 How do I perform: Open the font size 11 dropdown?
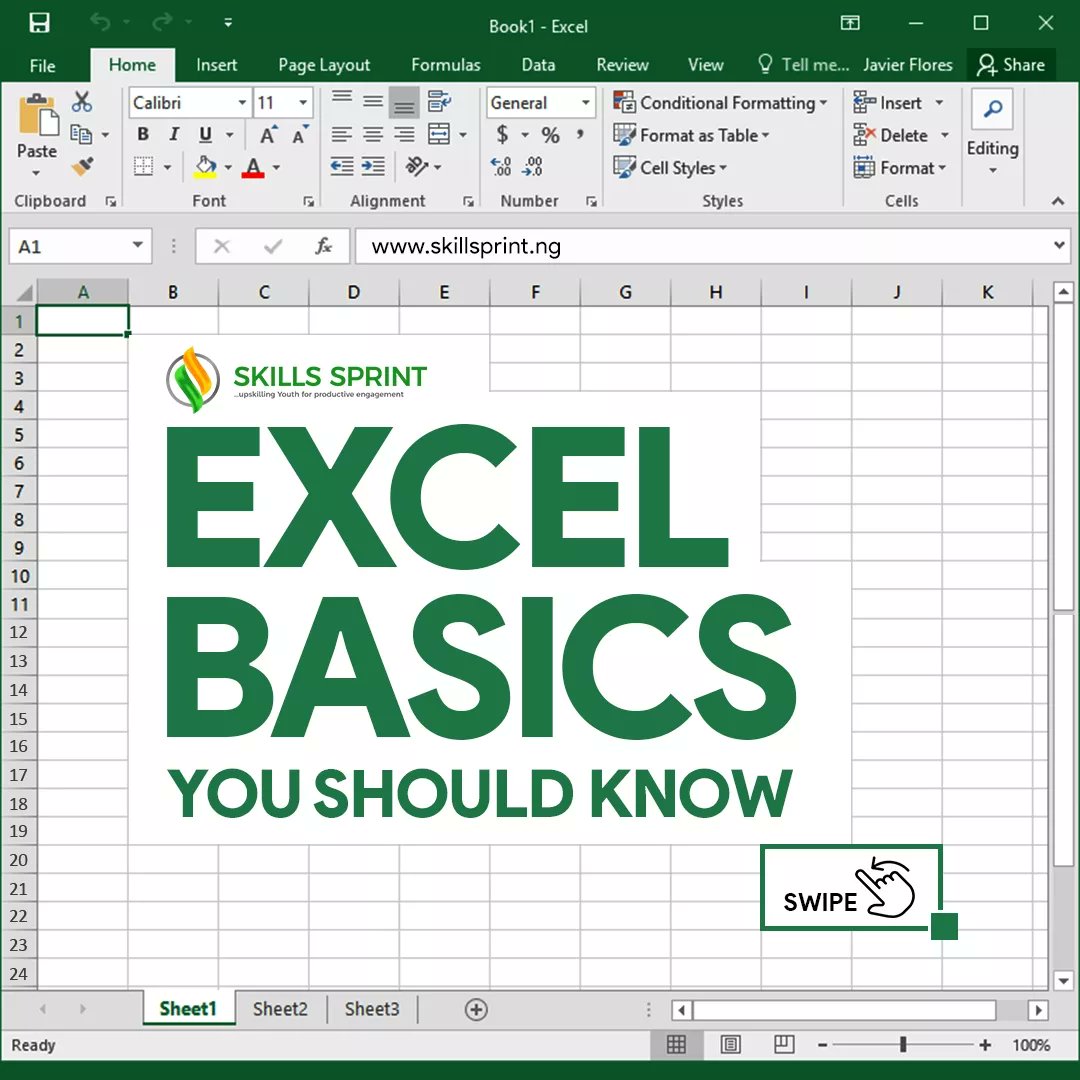tap(303, 103)
